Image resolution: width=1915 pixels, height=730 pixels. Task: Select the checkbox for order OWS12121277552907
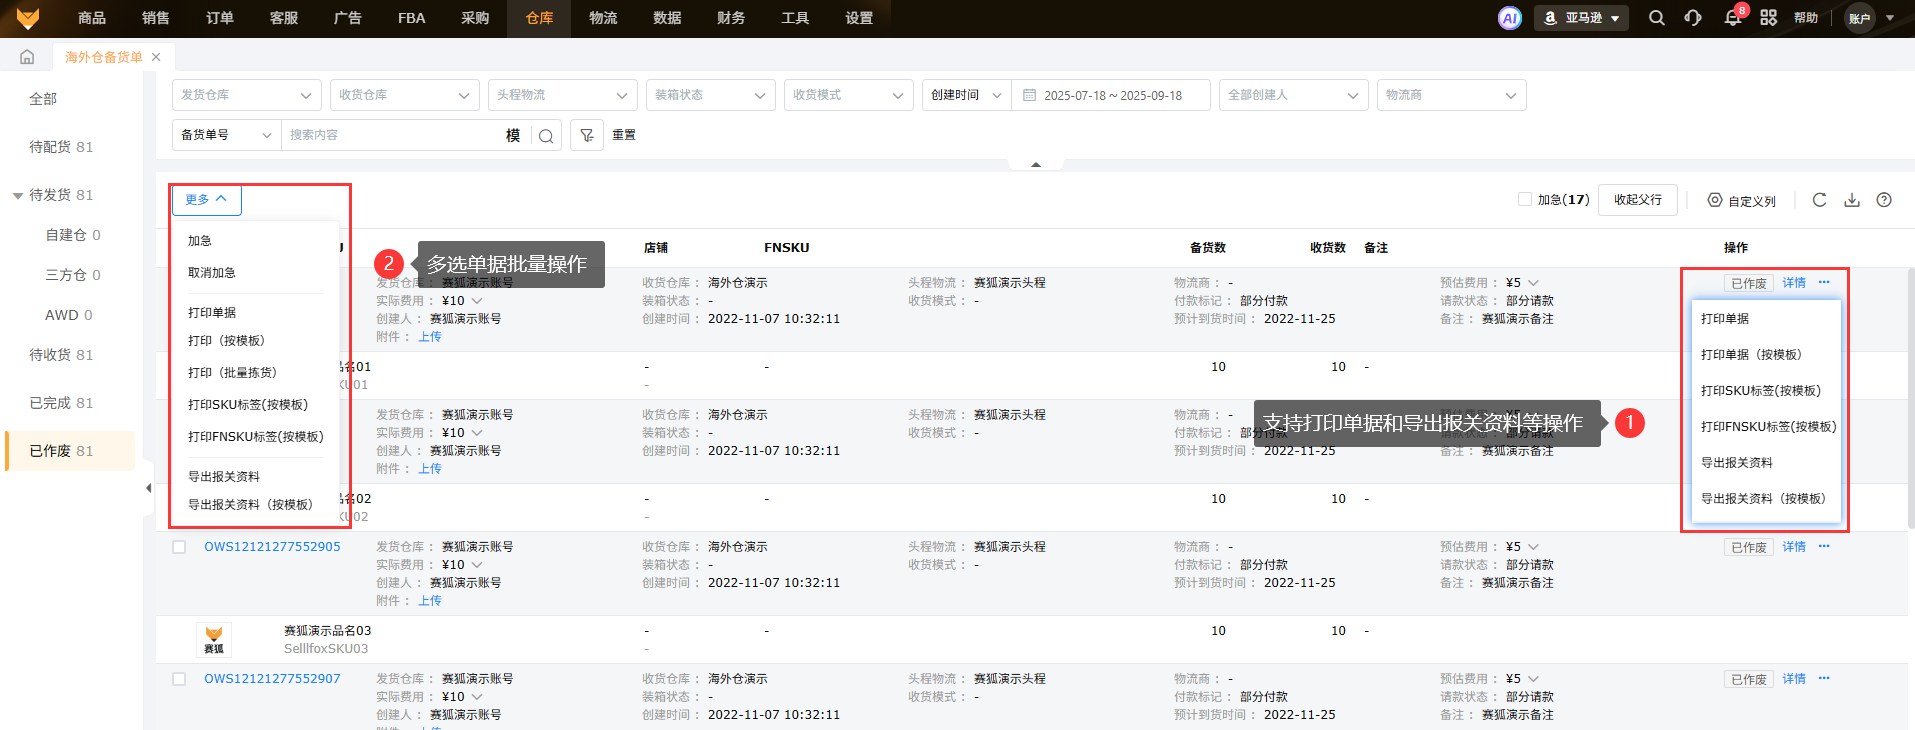tap(179, 679)
